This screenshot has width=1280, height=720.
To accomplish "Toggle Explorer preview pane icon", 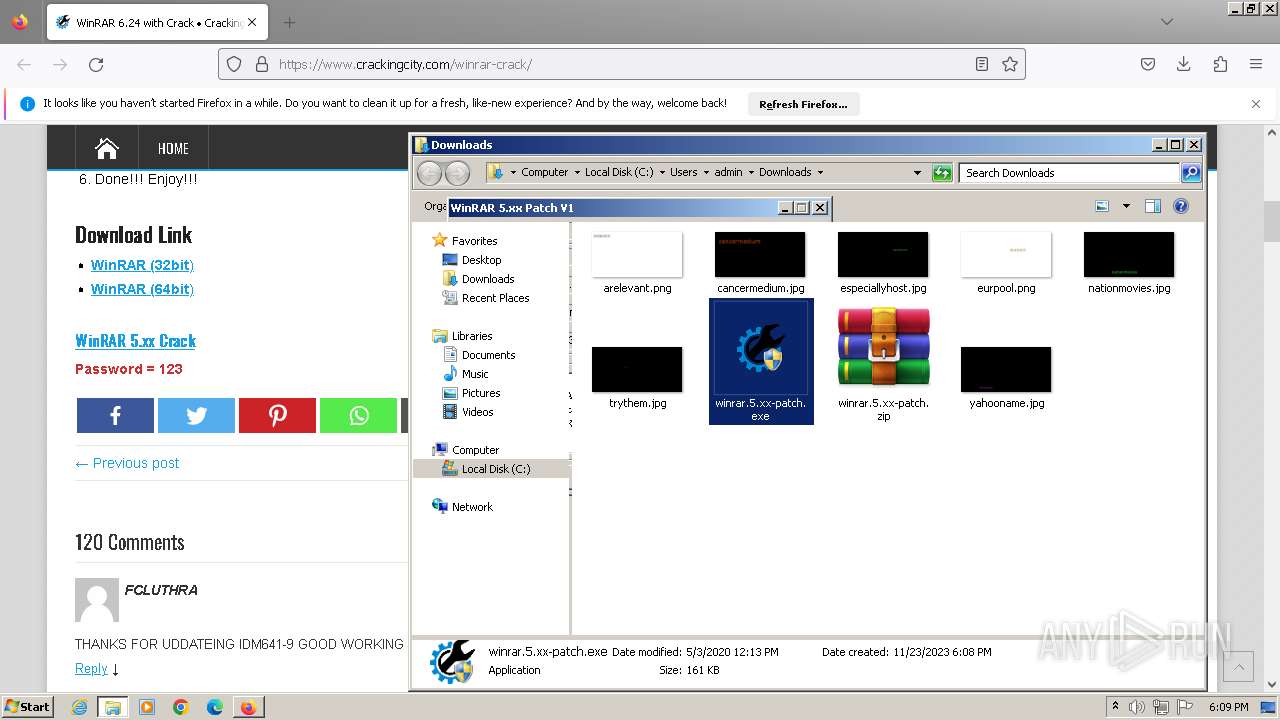I will tap(1152, 207).
